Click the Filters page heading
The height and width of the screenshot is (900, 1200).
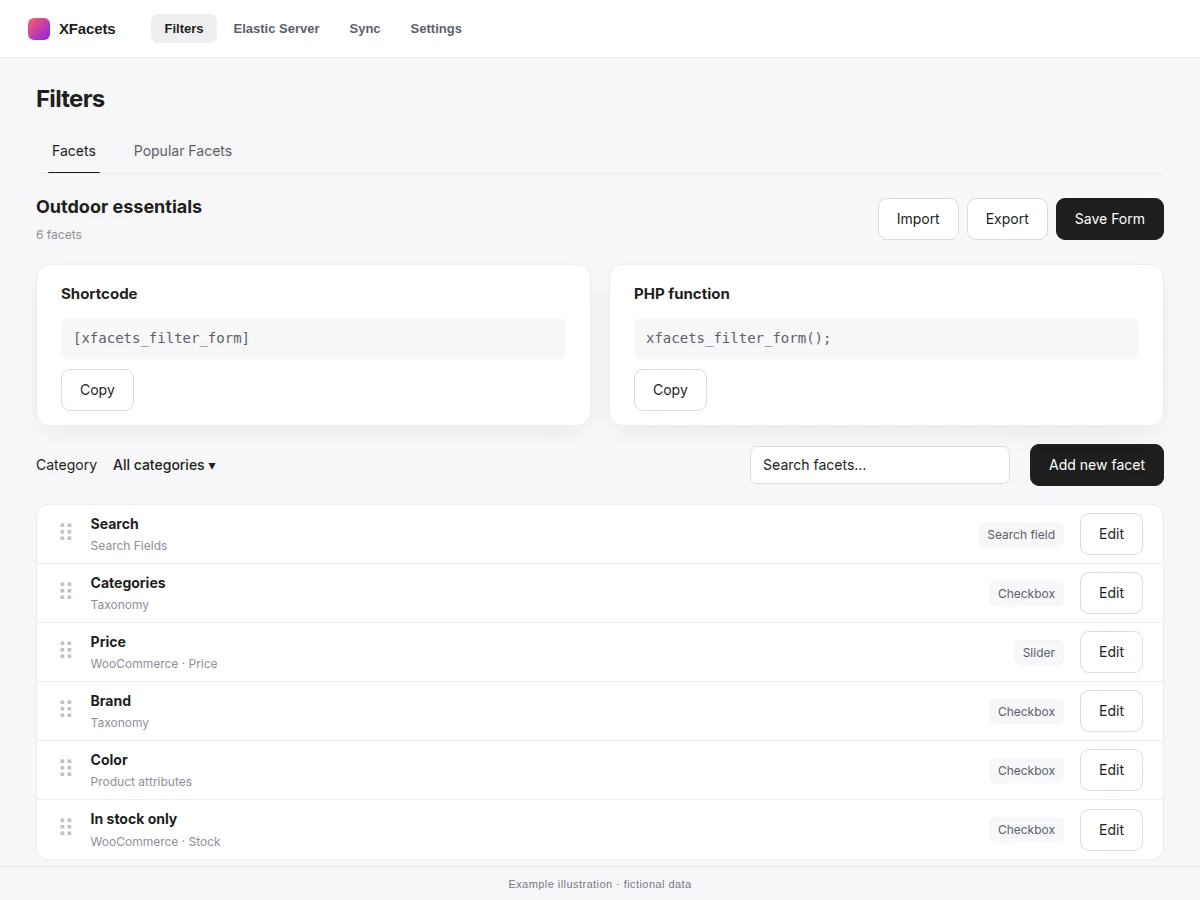[x=70, y=99]
